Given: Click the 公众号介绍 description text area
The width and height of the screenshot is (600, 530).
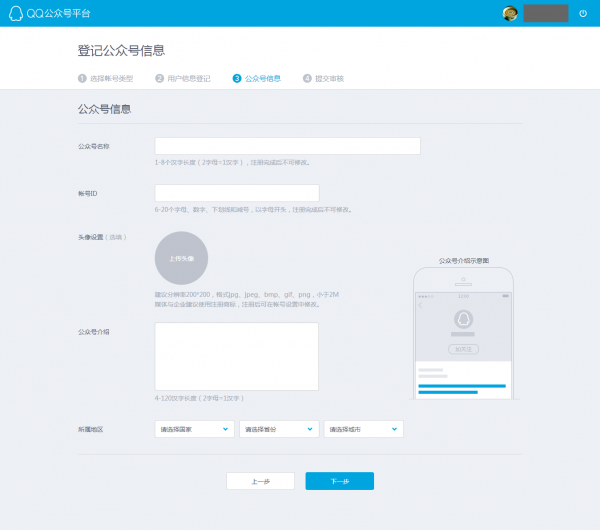Looking at the screenshot, I should coord(236,356).
